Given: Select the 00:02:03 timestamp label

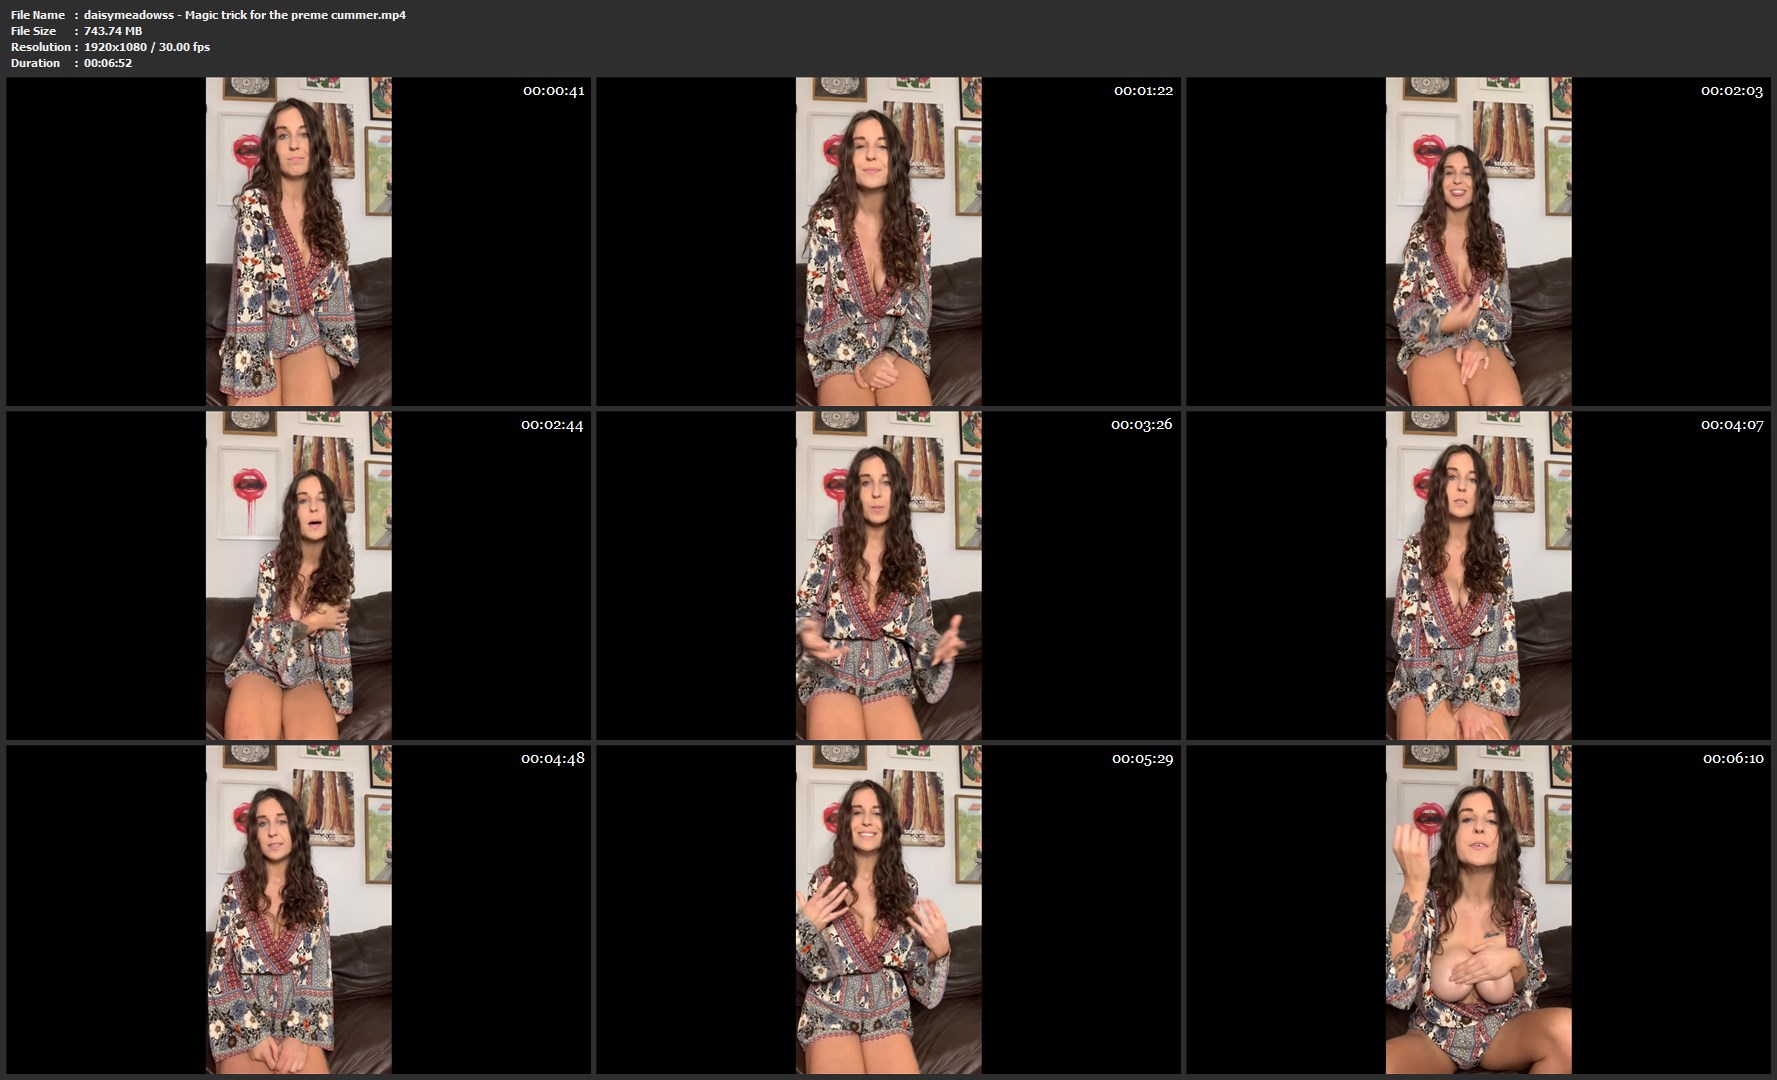Looking at the screenshot, I should tap(1731, 91).
